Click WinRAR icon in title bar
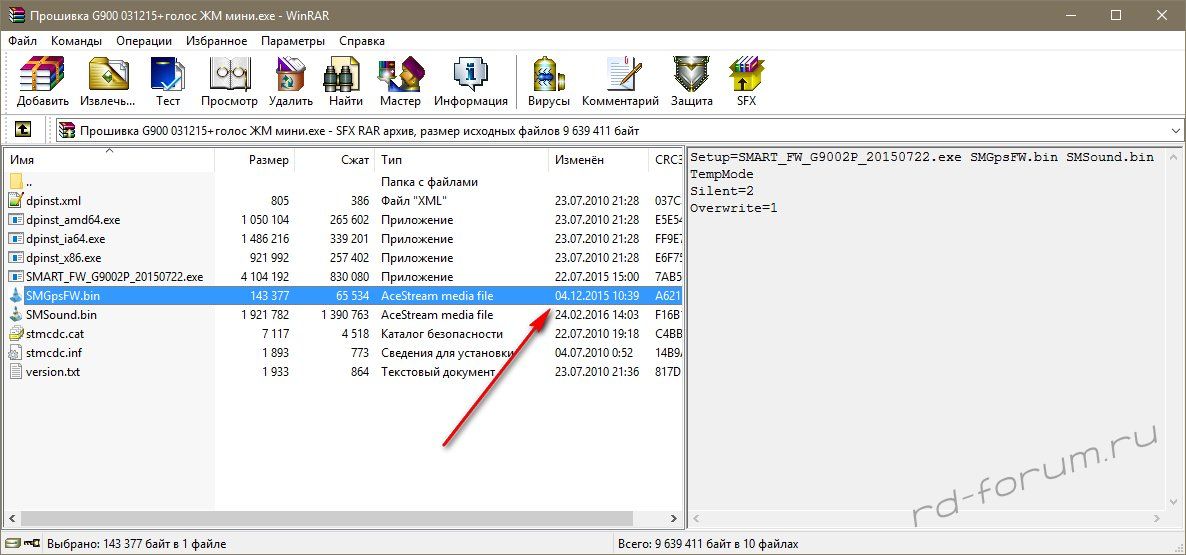Image resolution: width=1186 pixels, height=555 pixels. click(x=16, y=15)
